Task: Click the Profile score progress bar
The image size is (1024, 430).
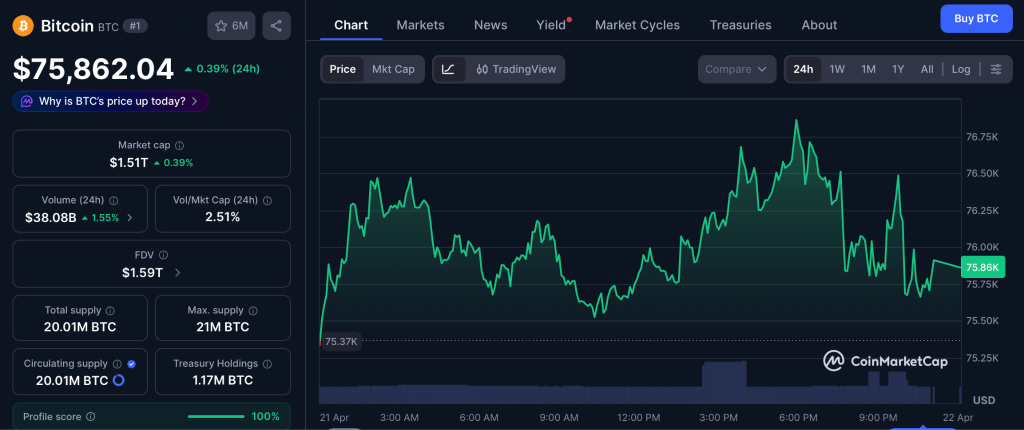Action: pyautogui.click(x=215, y=416)
